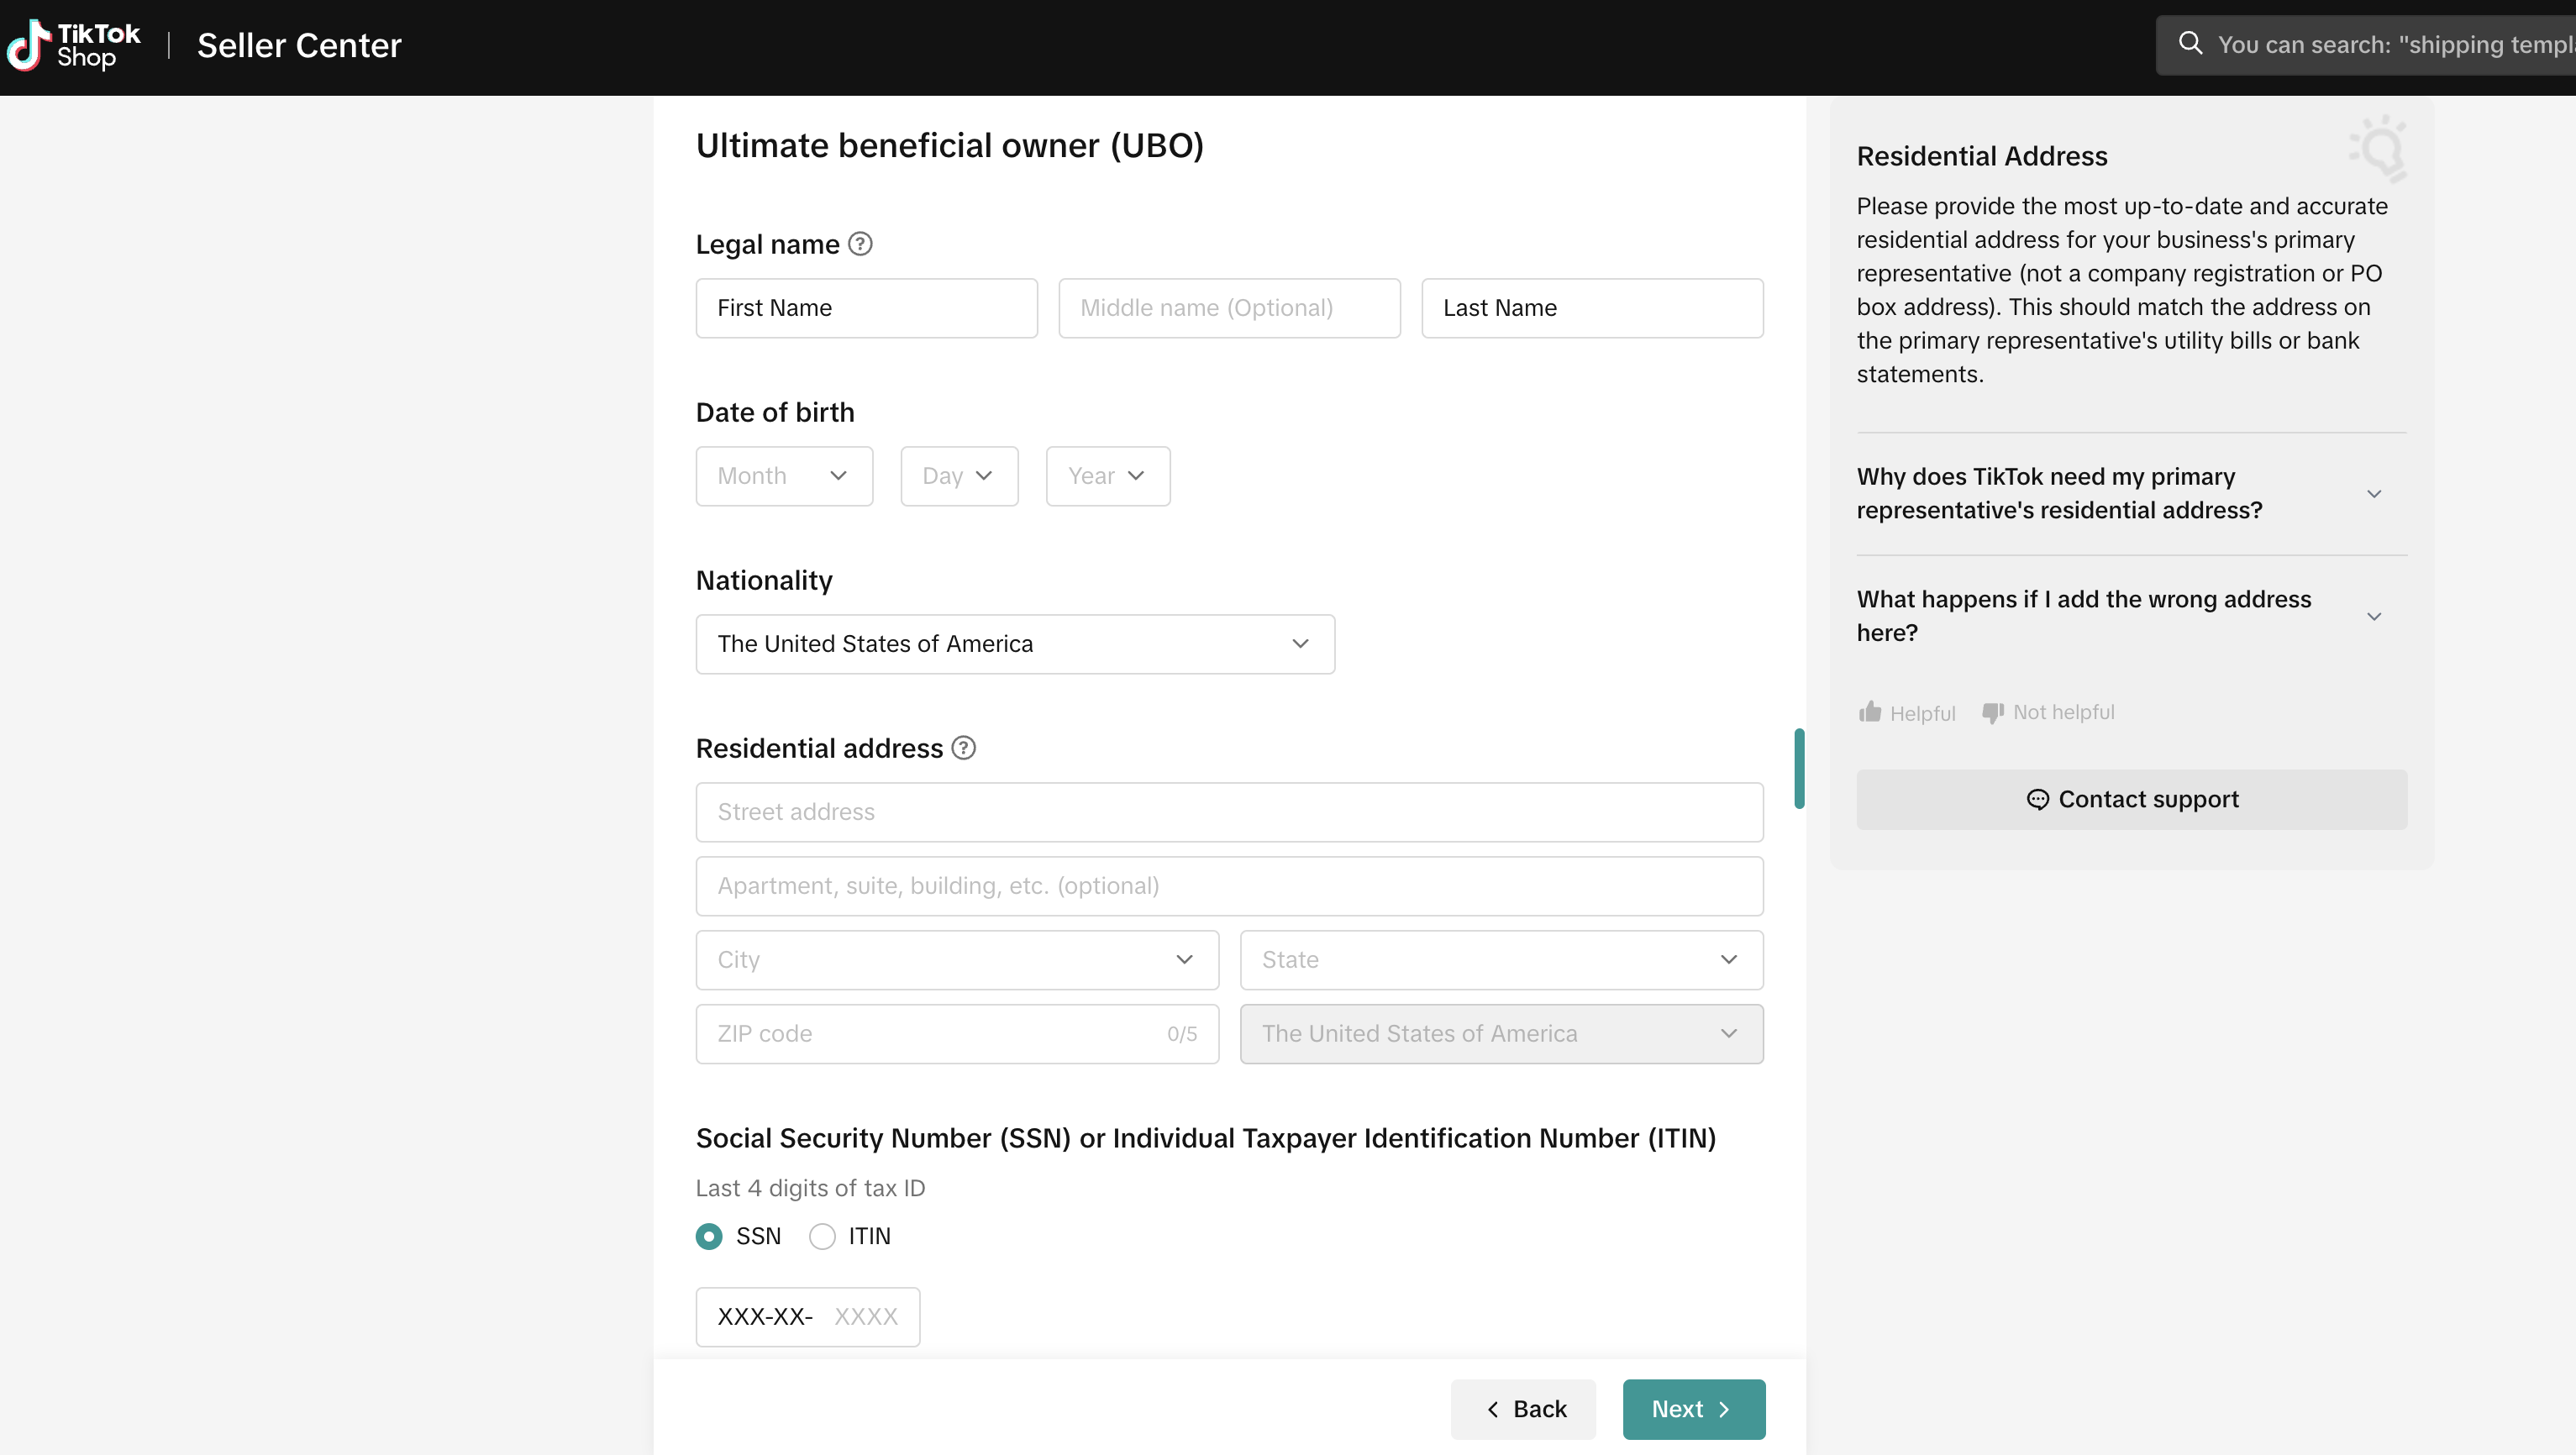Click the Helpful thumbs-up icon
Screen dimensions: 2576x1455
1870,712
